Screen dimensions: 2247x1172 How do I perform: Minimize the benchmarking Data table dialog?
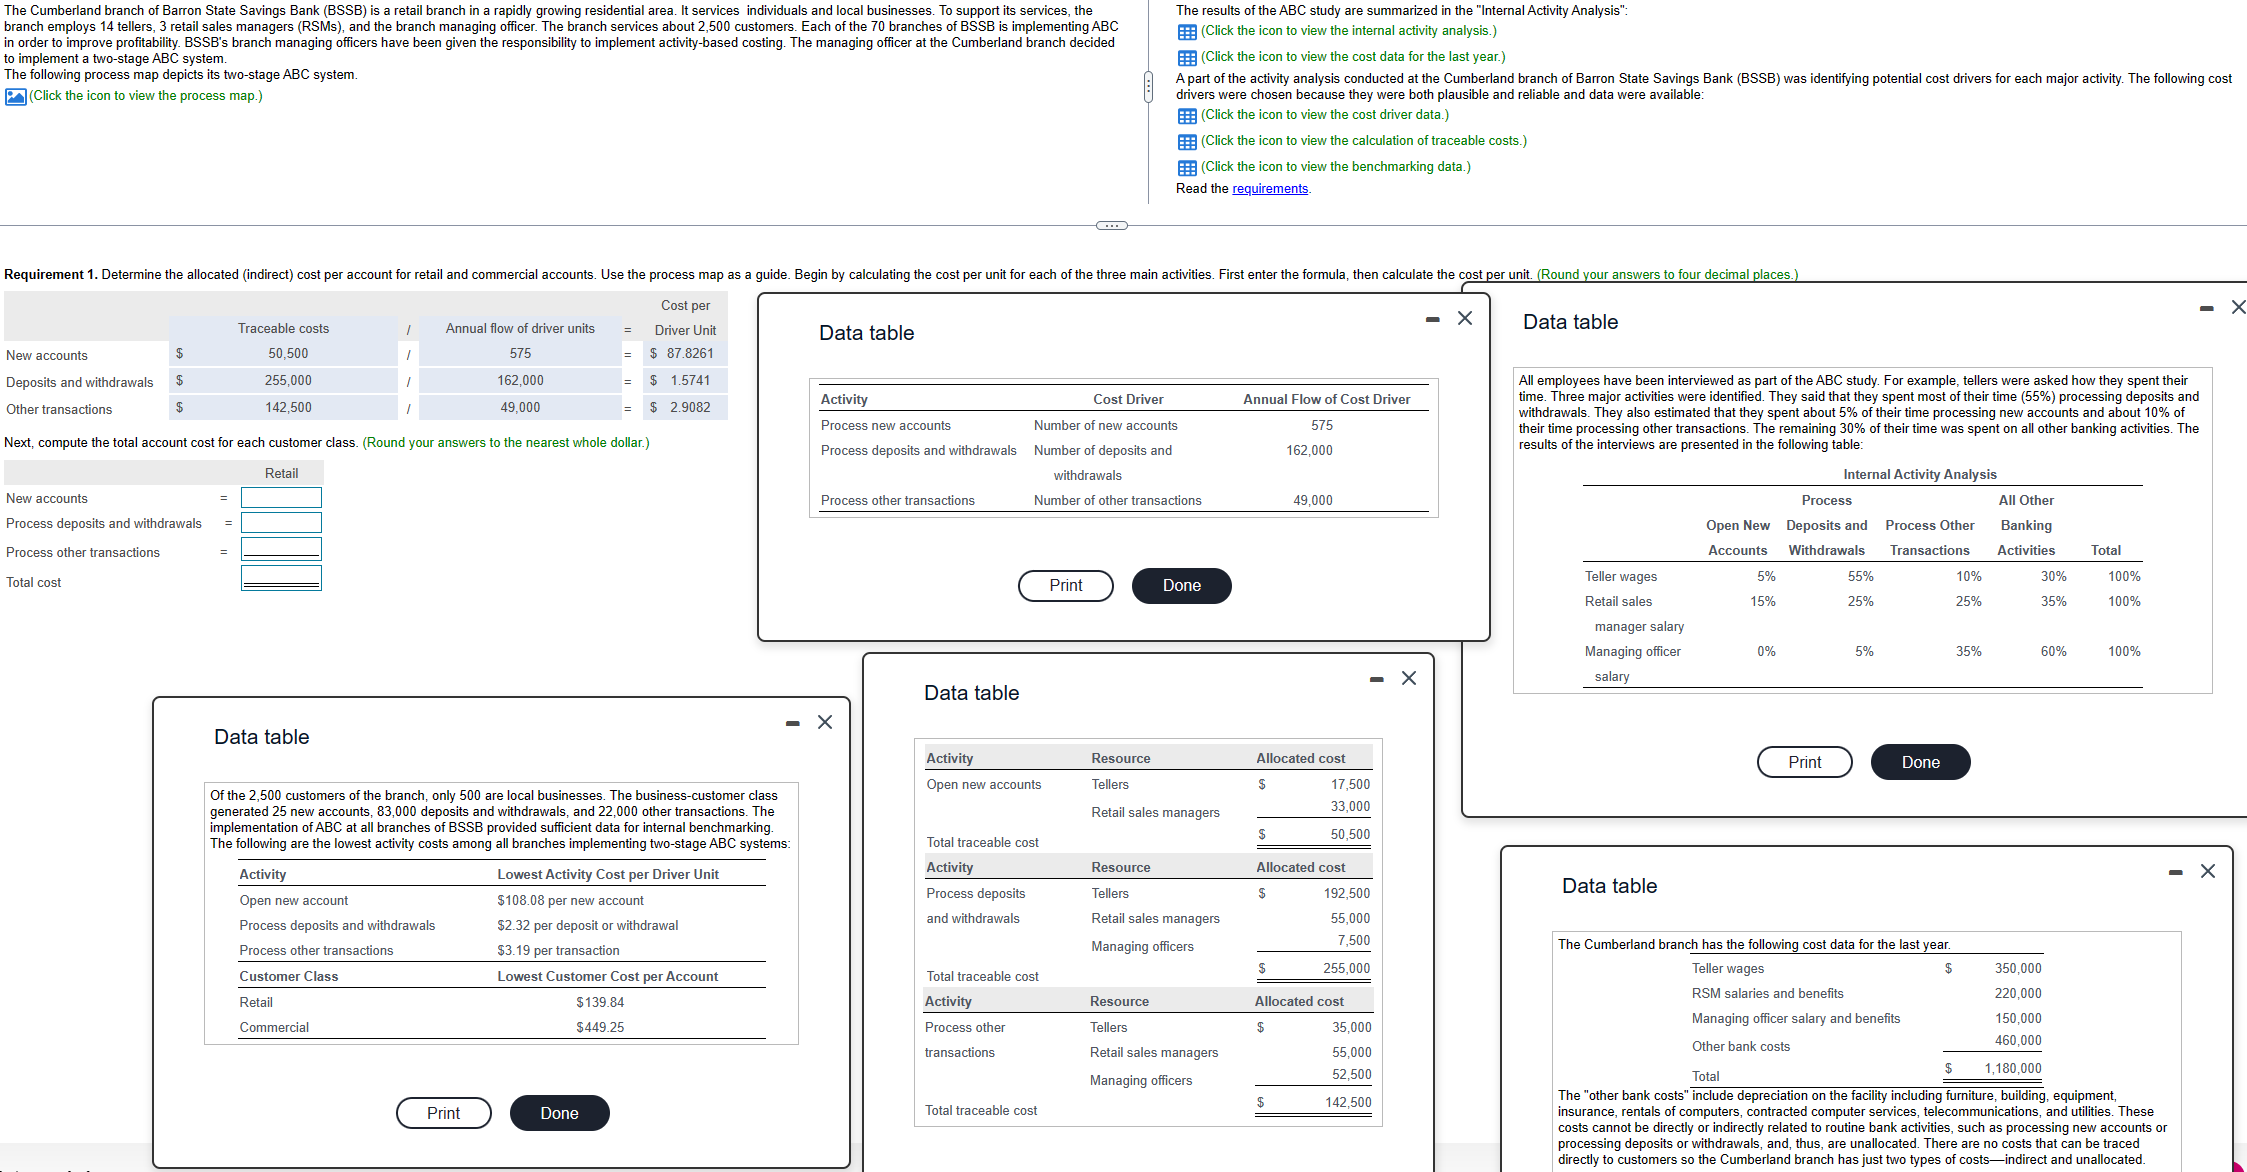click(792, 723)
